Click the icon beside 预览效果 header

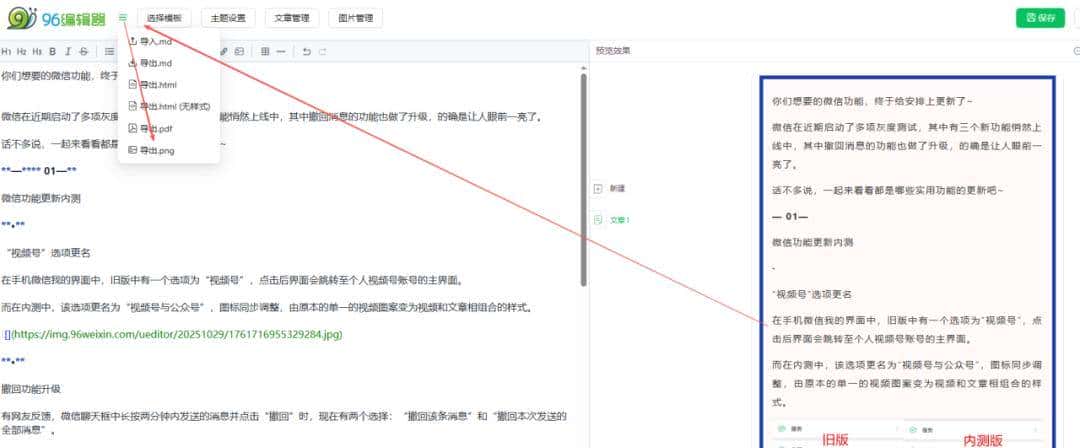1077,51
